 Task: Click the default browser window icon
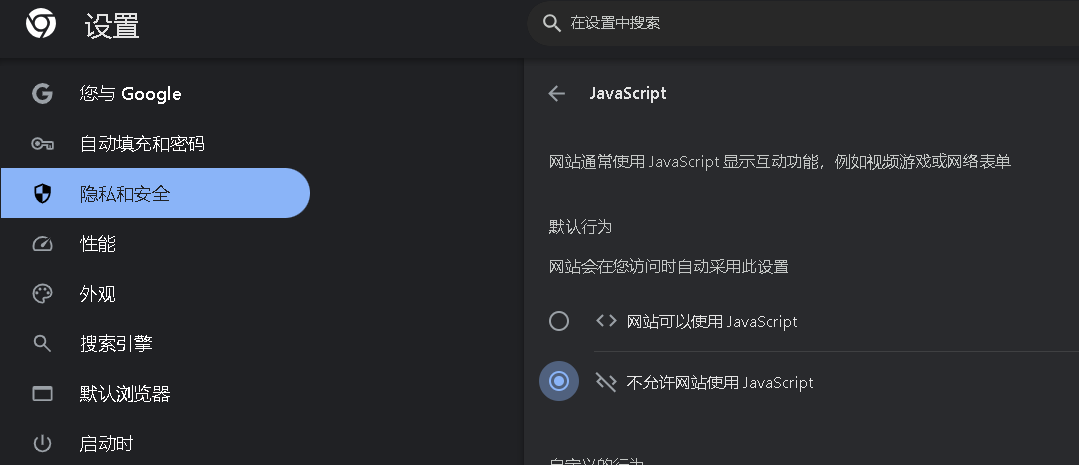(43, 394)
